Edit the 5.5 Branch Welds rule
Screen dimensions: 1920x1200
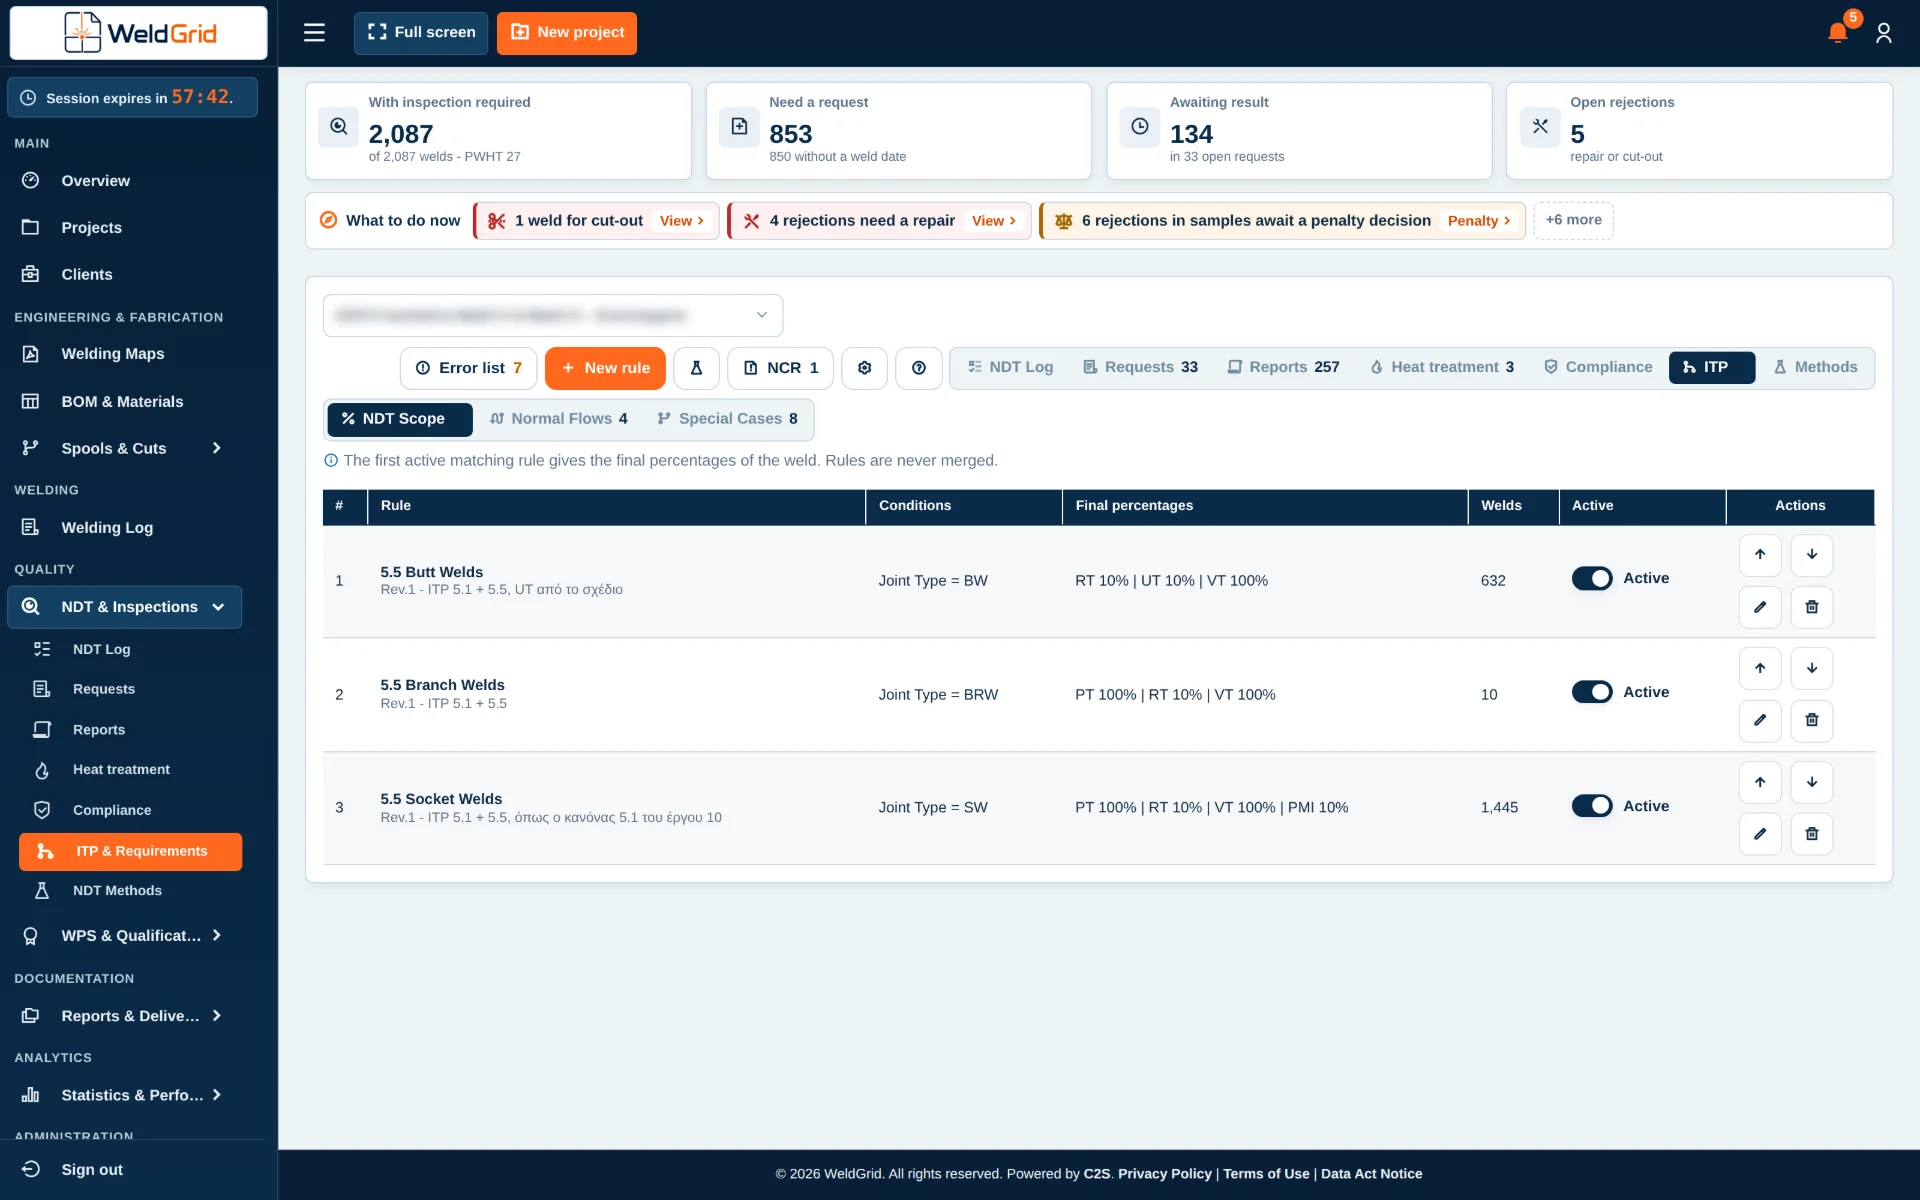pos(1760,720)
